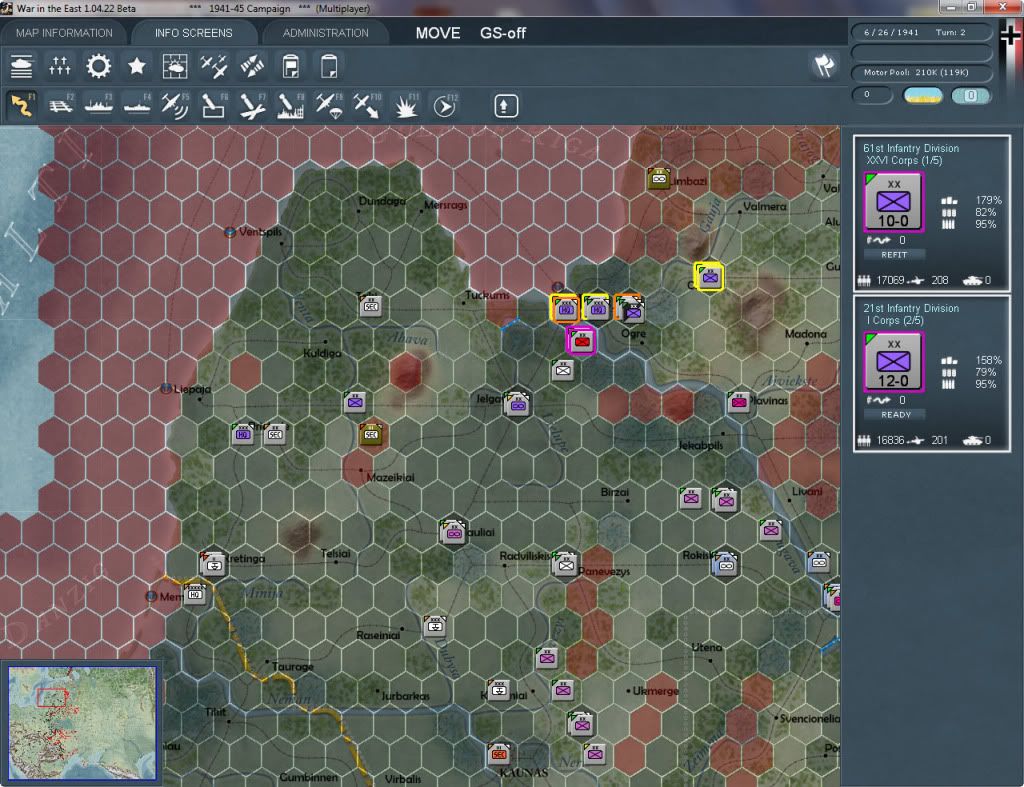Click the F11 explosion battle icon
Image resolution: width=1024 pixels, height=787 pixels.
coord(406,106)
